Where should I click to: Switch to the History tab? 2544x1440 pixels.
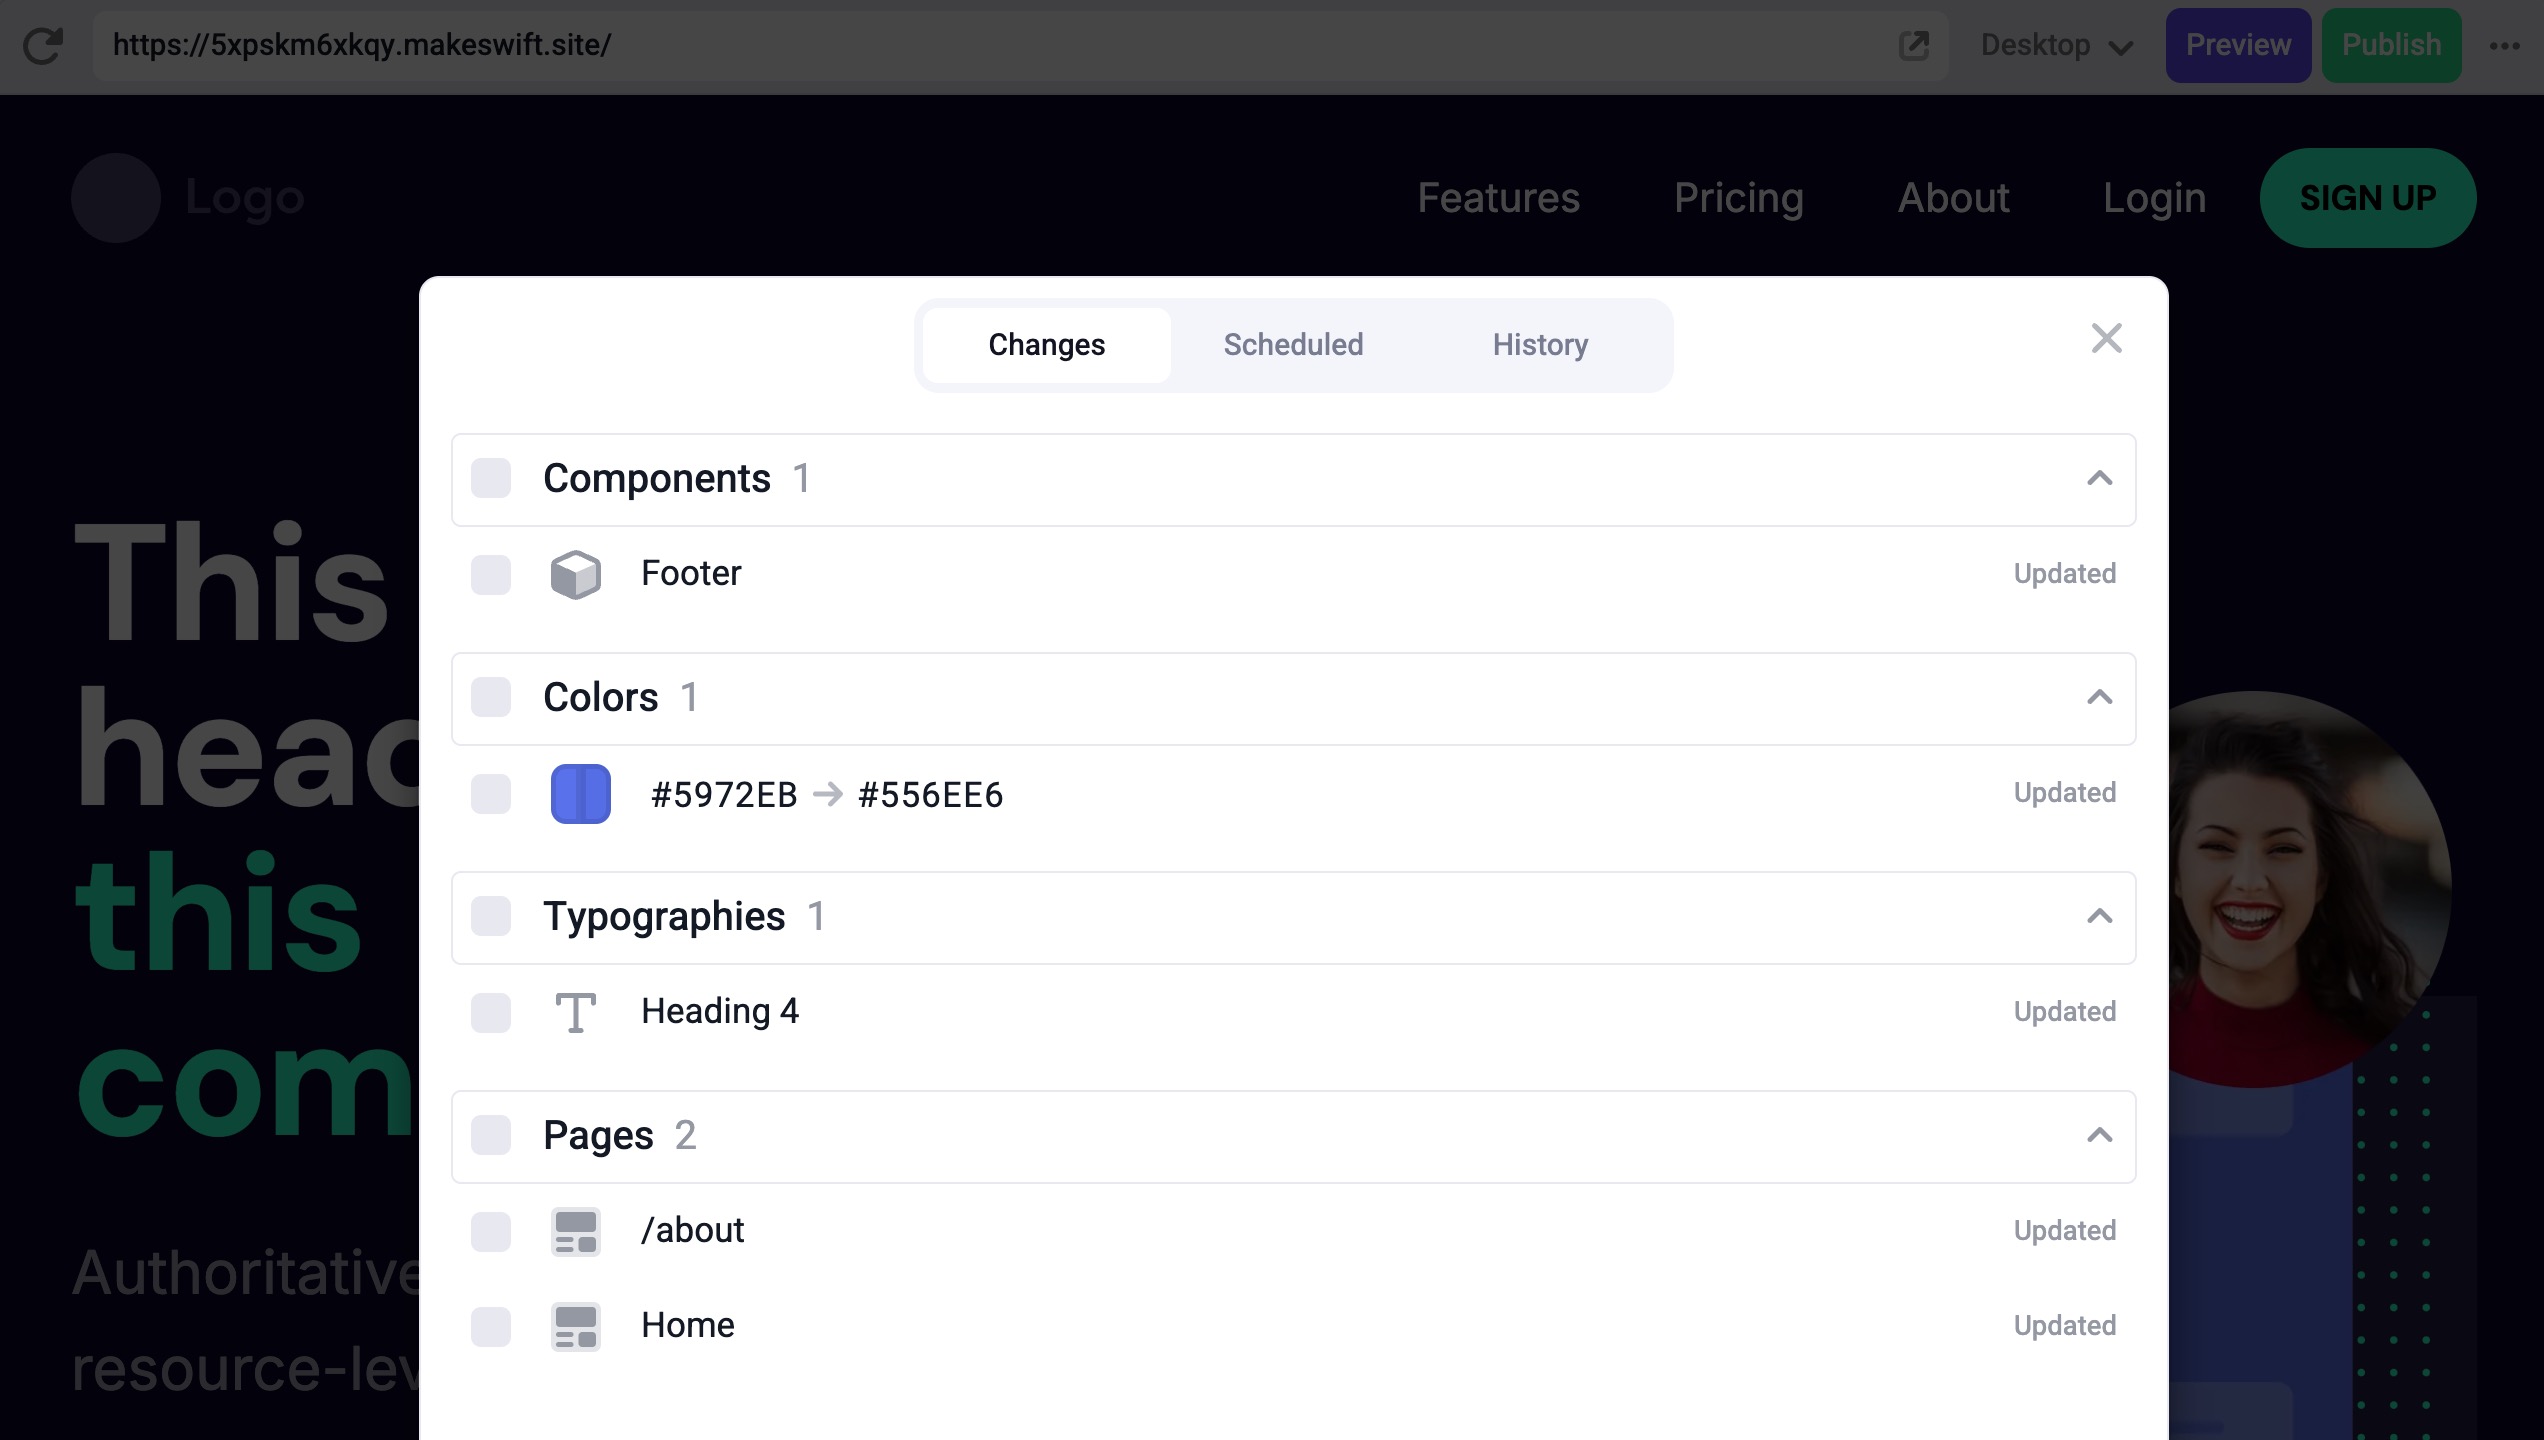click(1540, 345)
